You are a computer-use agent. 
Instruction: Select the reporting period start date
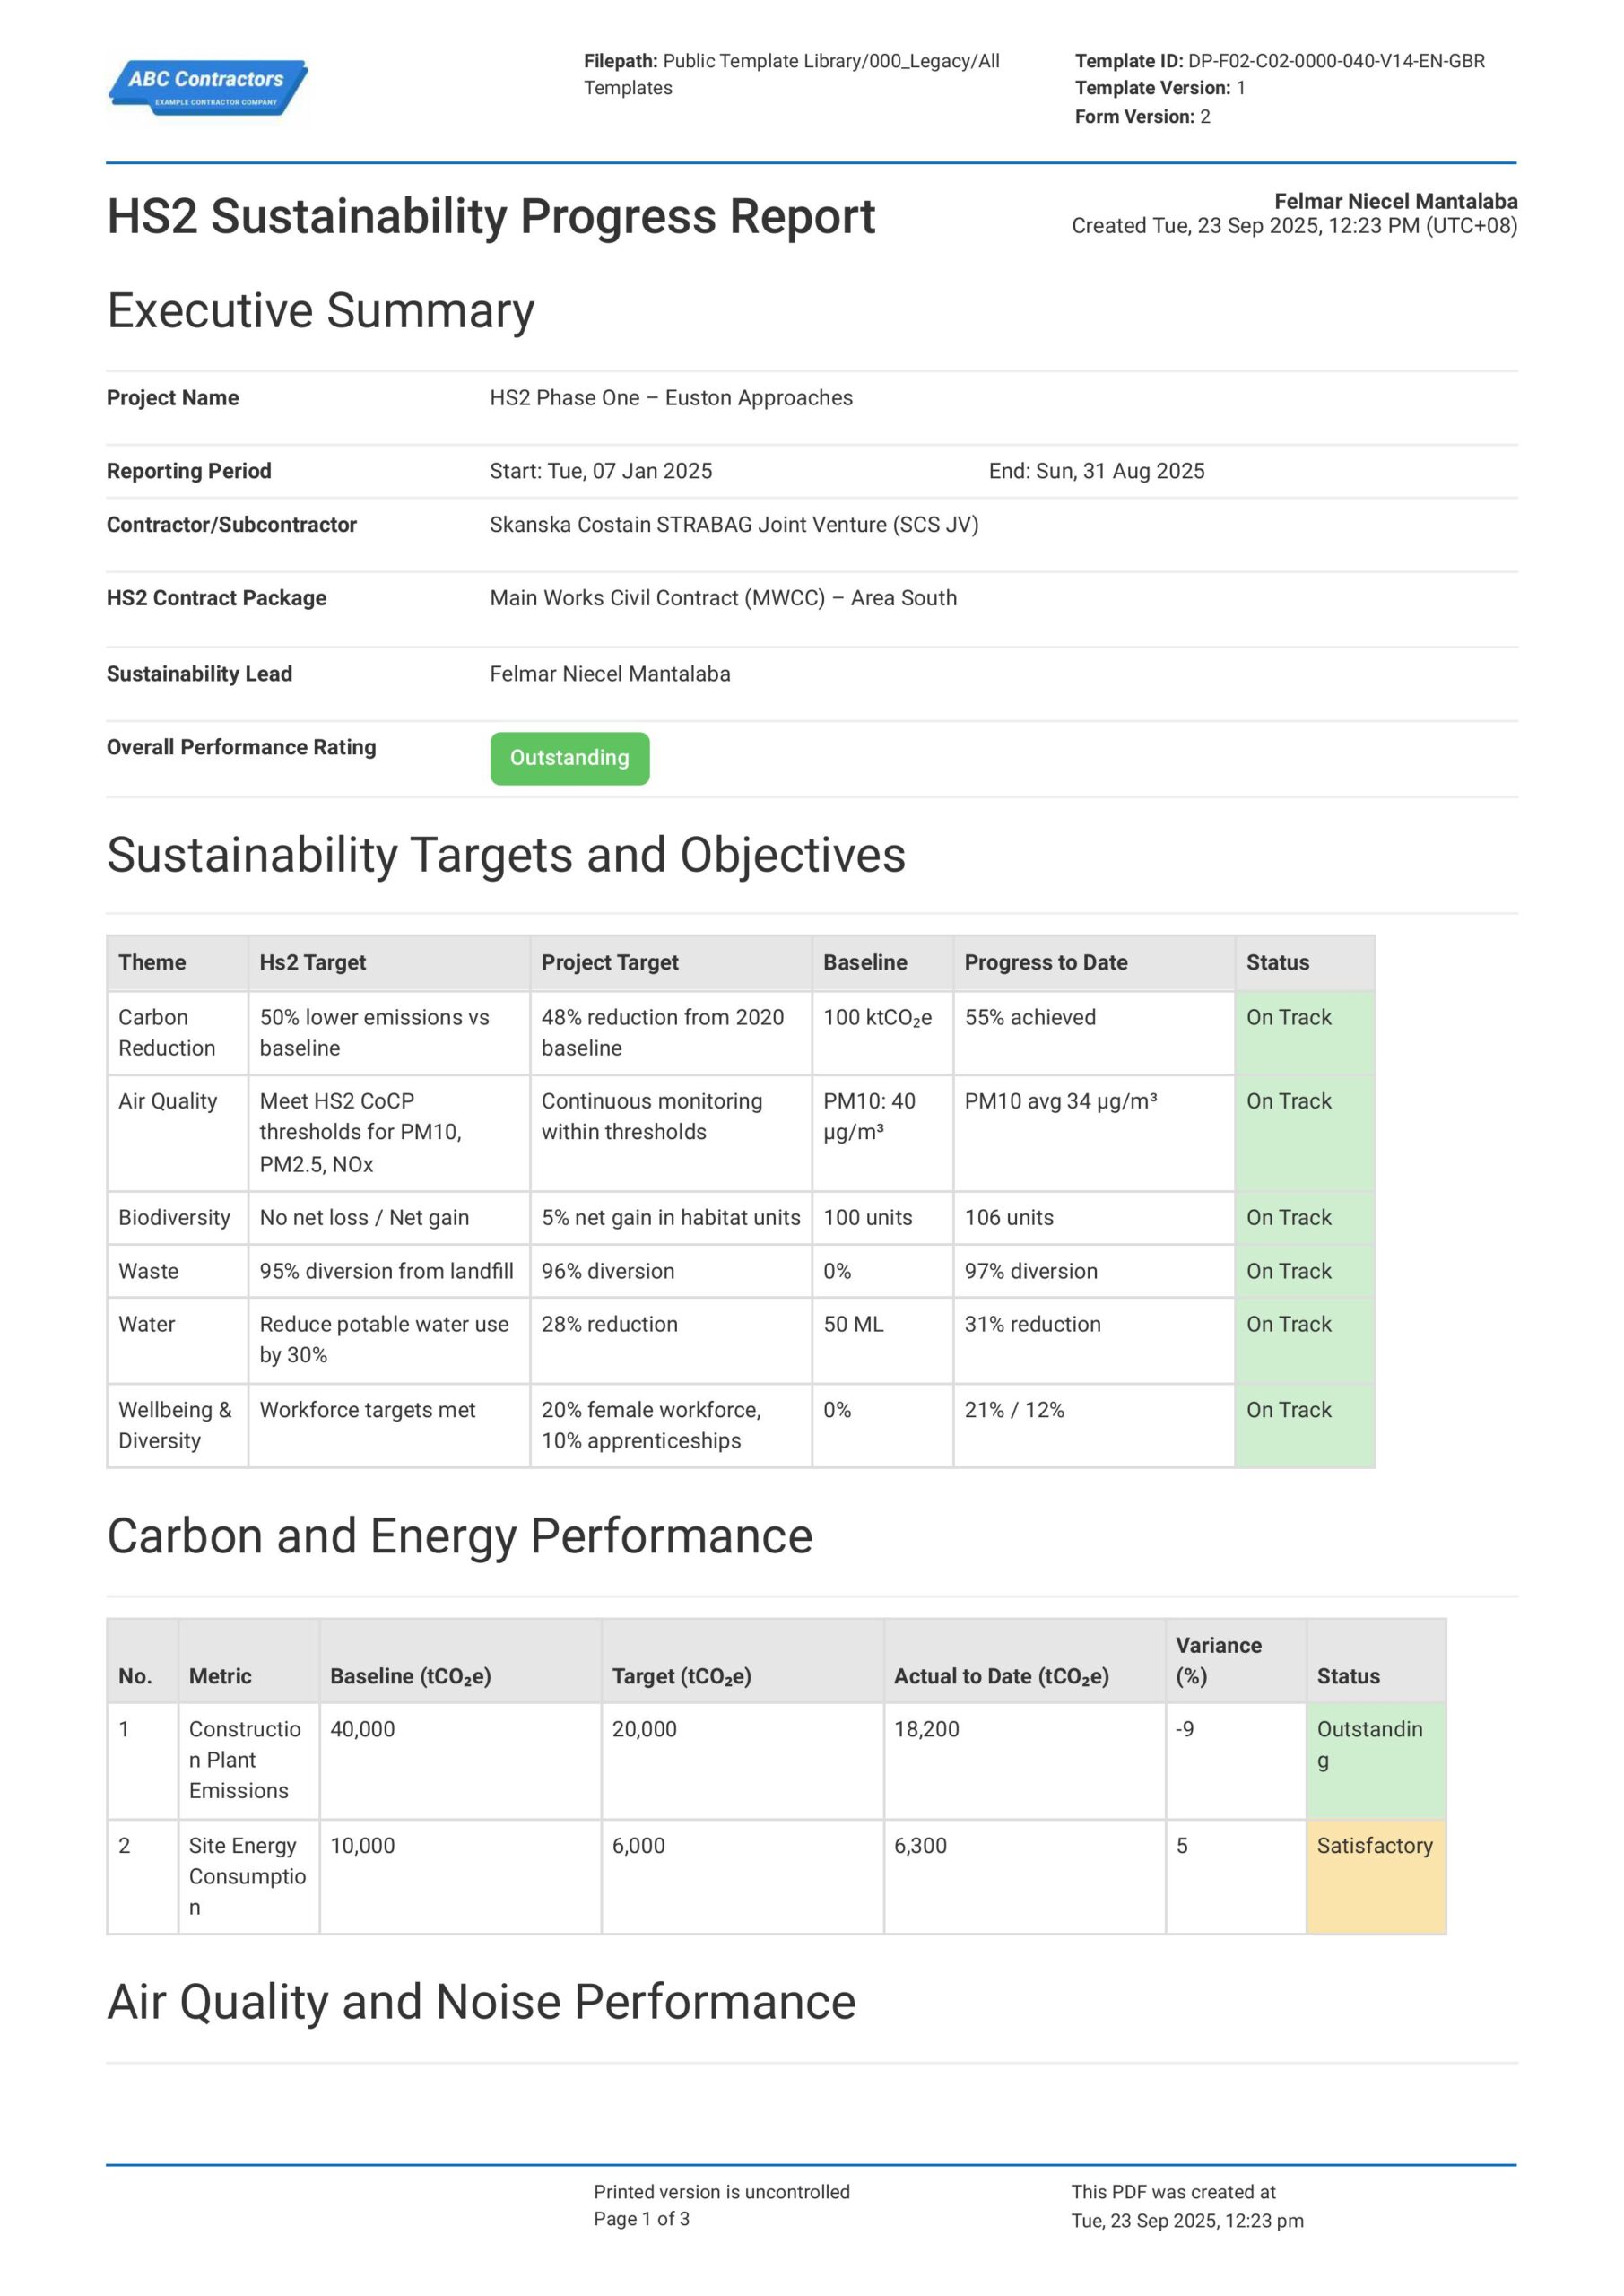(601, 471)
